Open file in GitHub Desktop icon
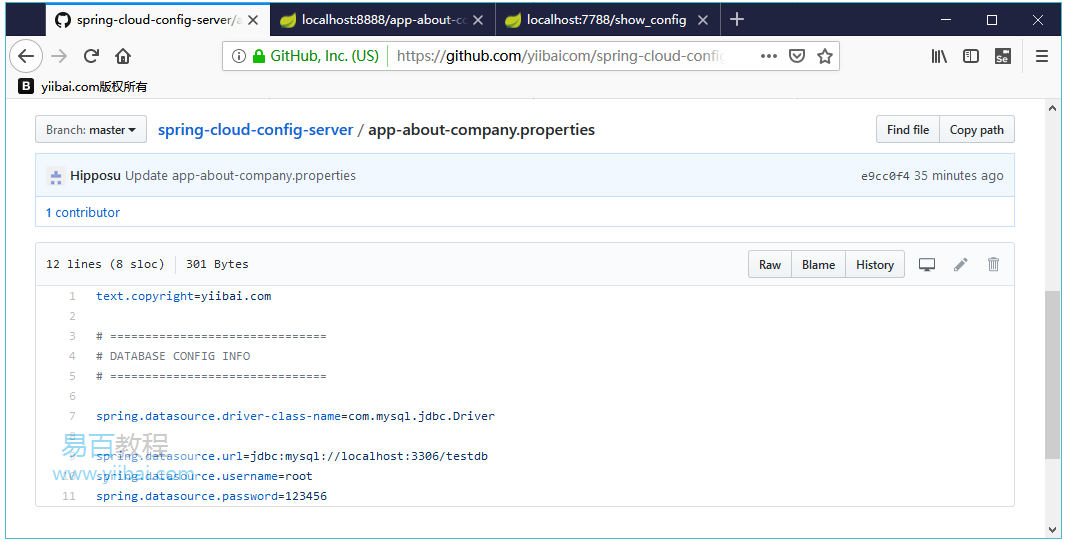Viewport: 1067px width, 542px height. point(927,265)
